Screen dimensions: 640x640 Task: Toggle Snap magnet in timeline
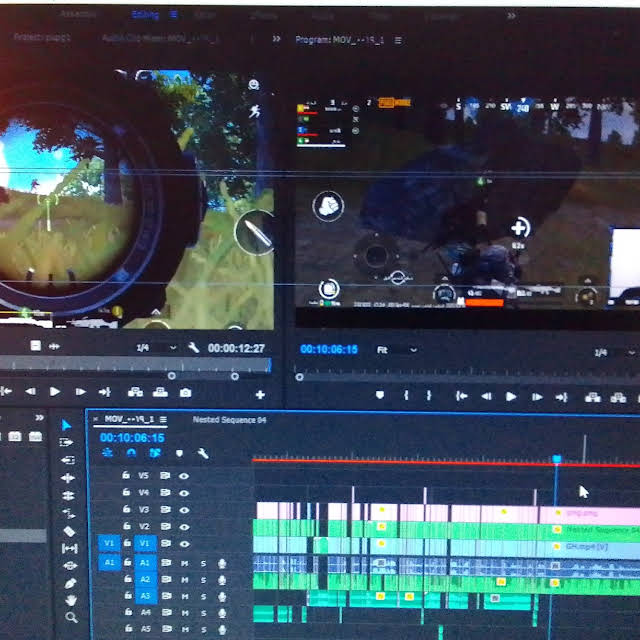131,453
